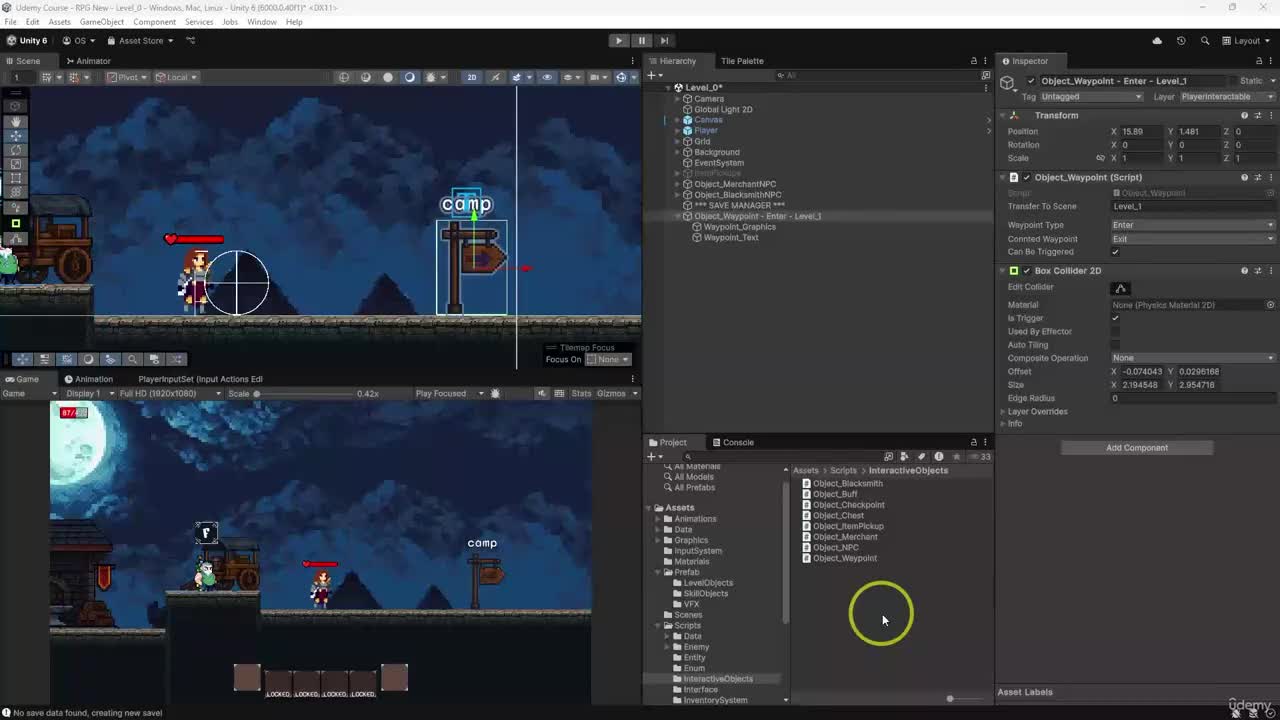The height and width of the screenshot is (720, 1280).
Task: Toggle Scene view lighting icon
Action: click(495, 77)
